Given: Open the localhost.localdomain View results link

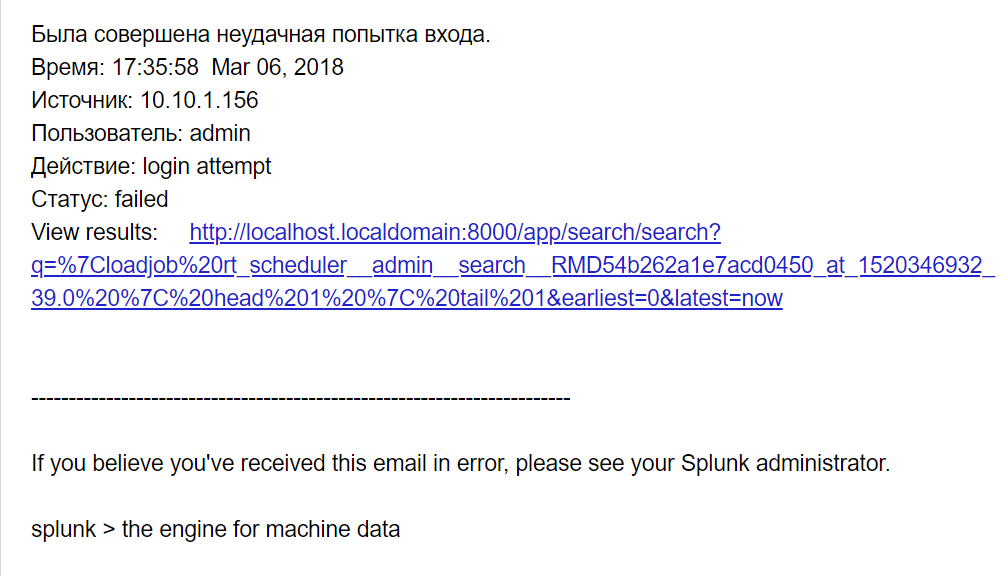Looking at the screenshot, I should point(454,233).
